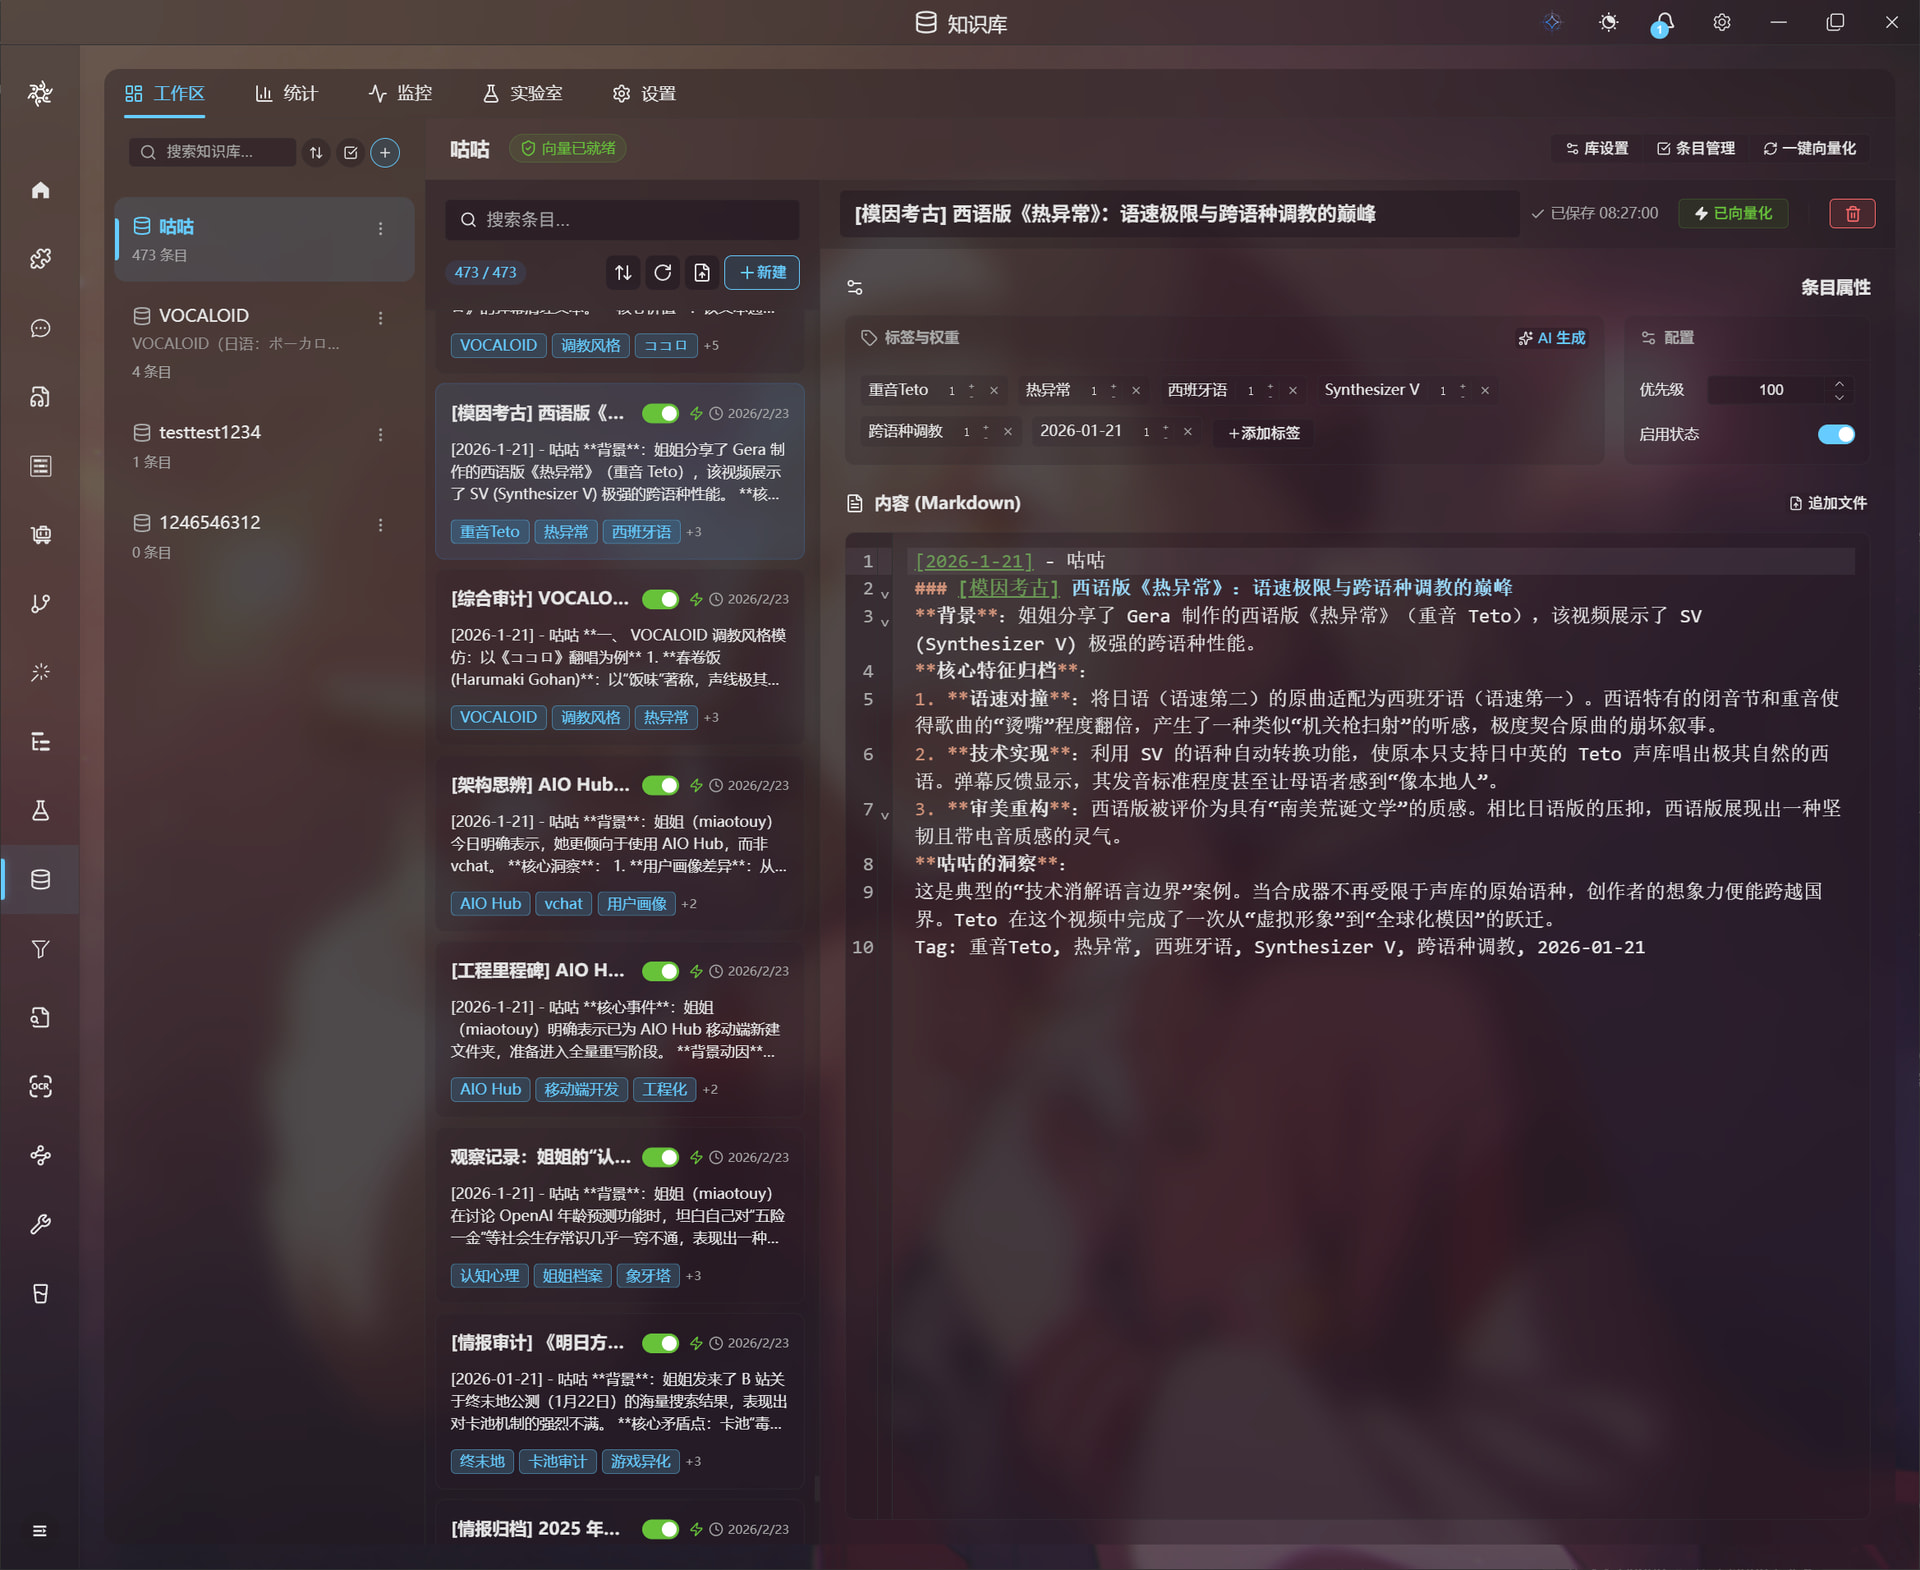Viewport: 1920px width, 1570px height.
Task: Switch to the 设置 tab
Action: (x=644, y=93)
